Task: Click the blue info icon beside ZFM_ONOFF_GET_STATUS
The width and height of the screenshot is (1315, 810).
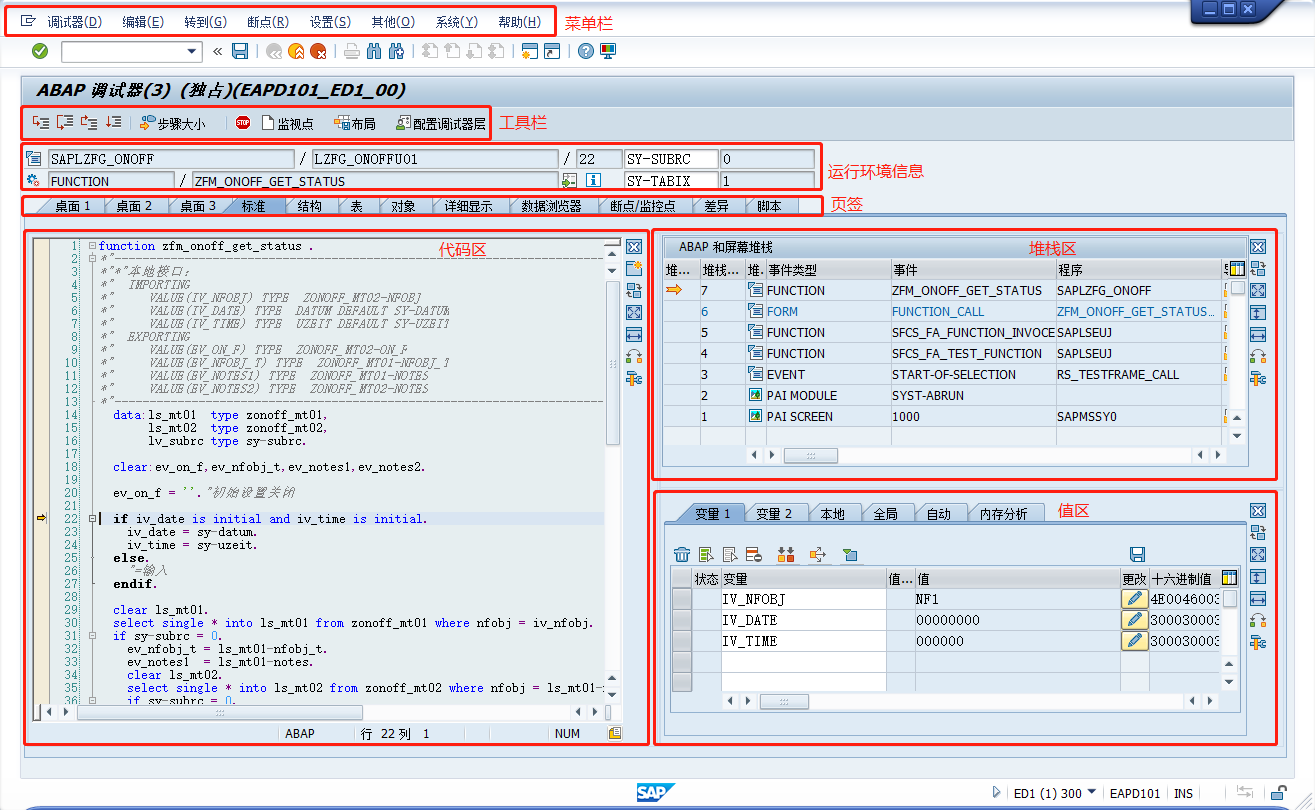Action: [593, 180]
